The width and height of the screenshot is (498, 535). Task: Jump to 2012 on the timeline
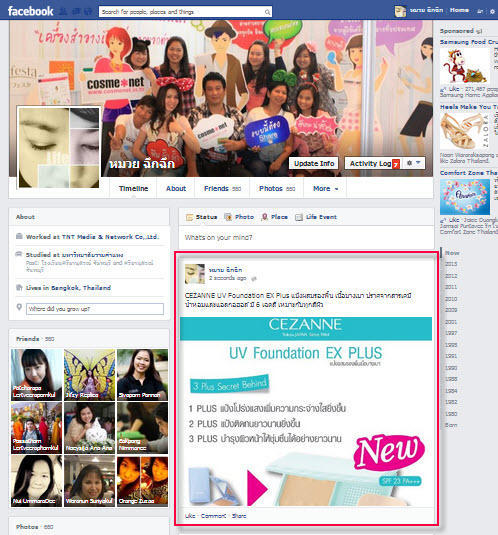pos(451,275)
